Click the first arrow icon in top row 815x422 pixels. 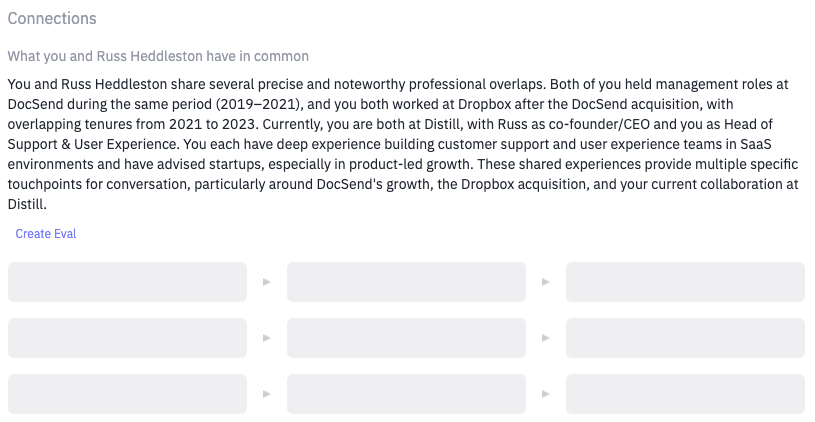[267, 282]
